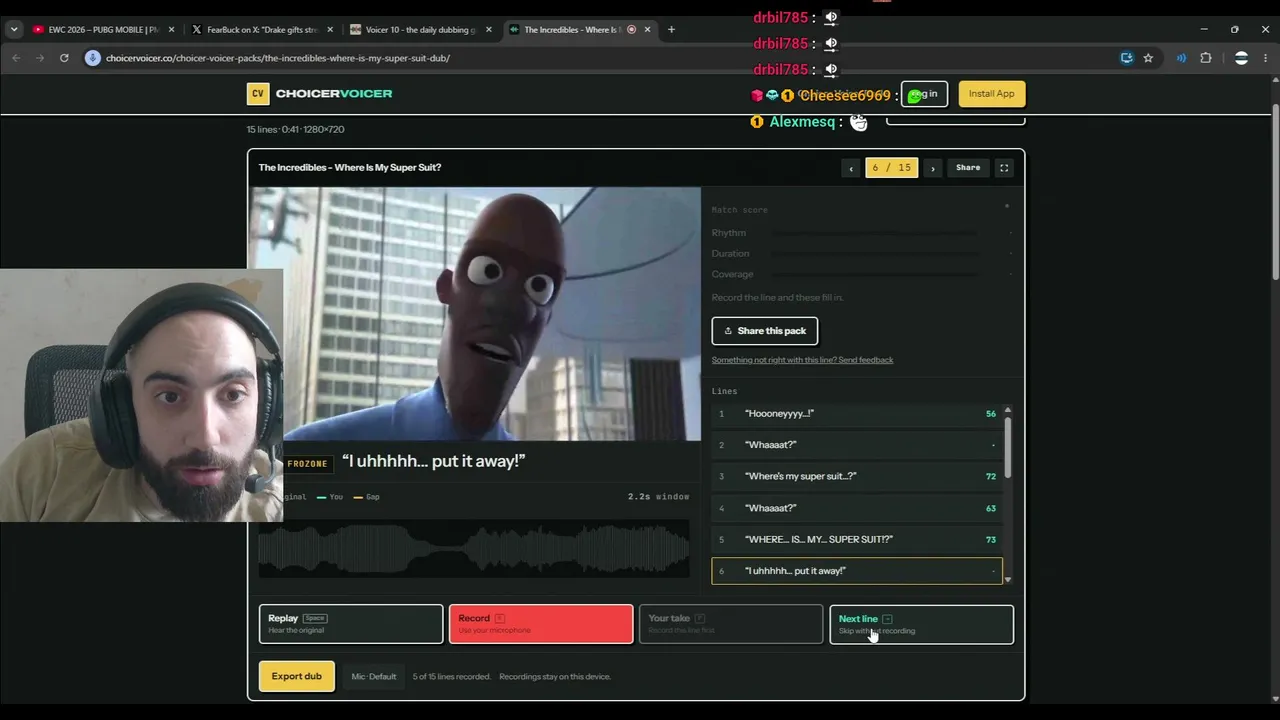Click the audio-playing speaker icon in the toolbar

coord(1181,58)
